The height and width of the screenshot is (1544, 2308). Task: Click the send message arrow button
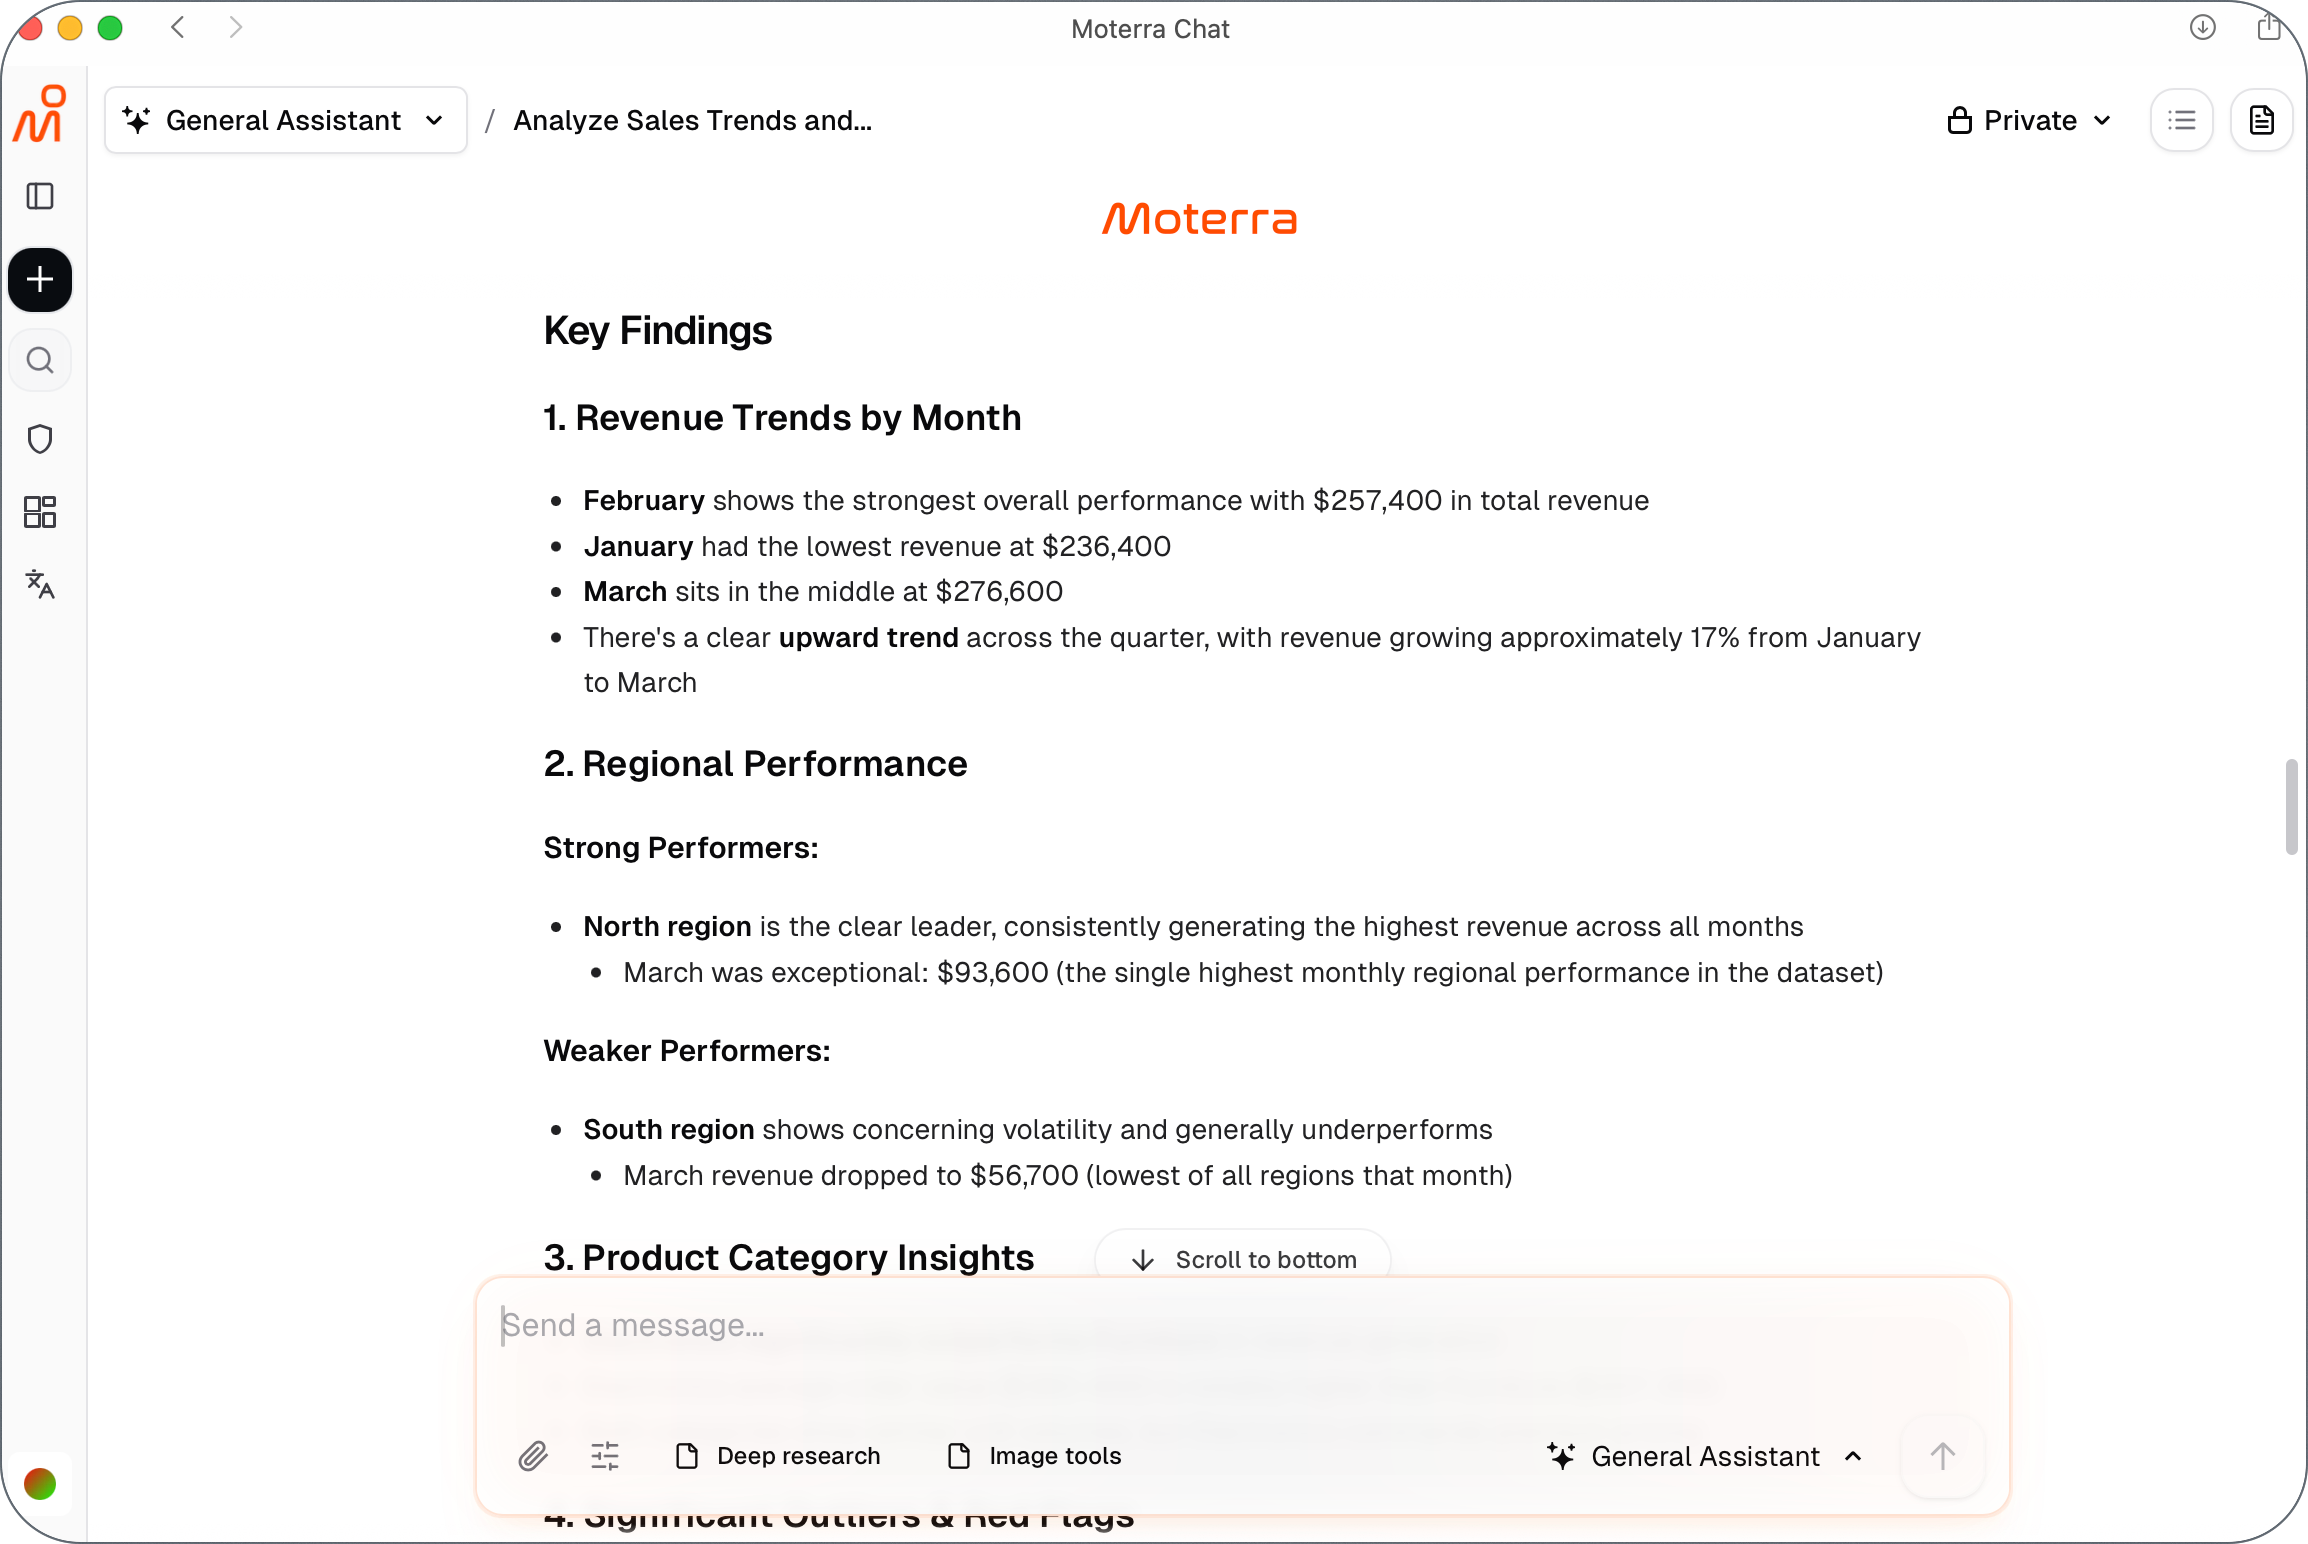point(1943,1456)
